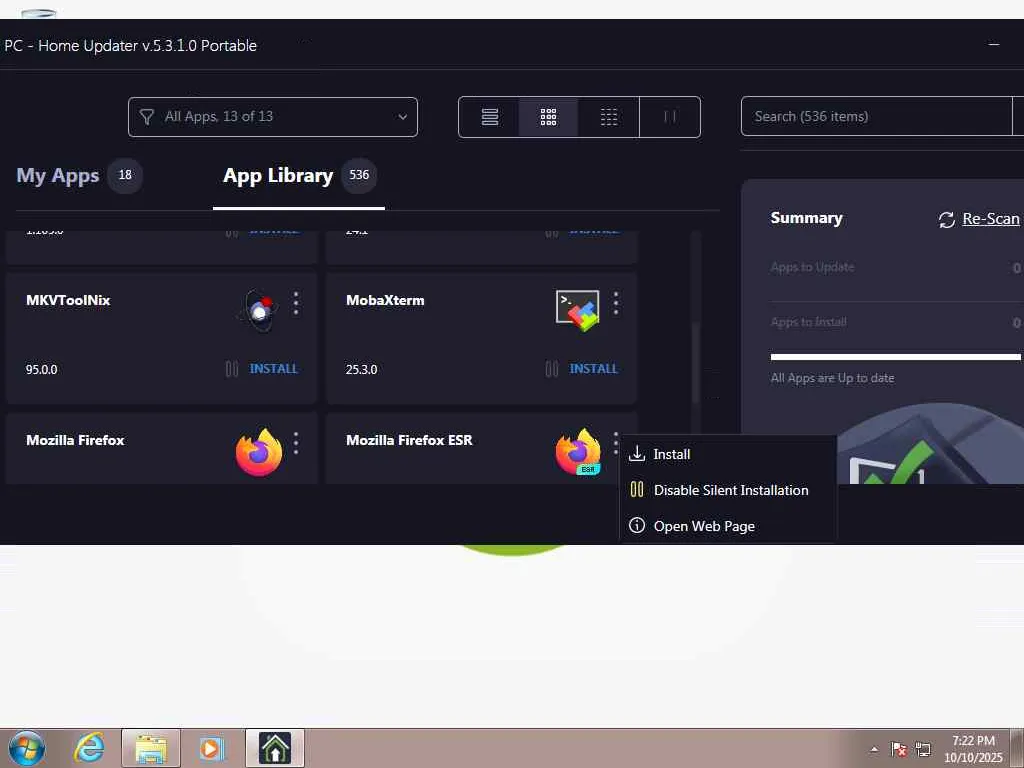Open MobaXterm three-dot menu
Screen dimensions: 1024x768
(616, 304)
